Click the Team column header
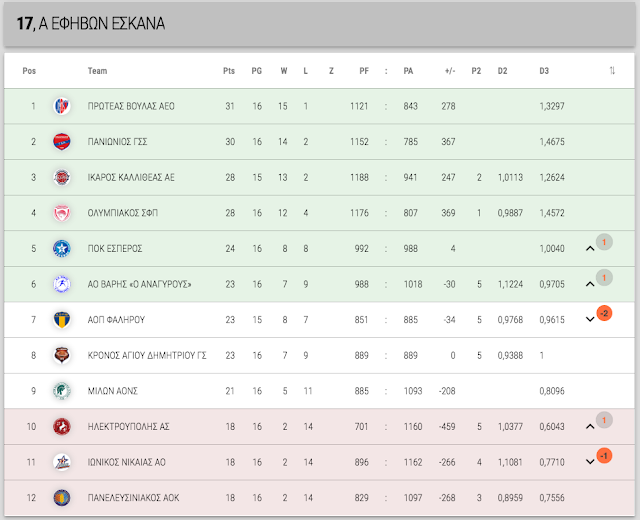Screen dimensions: 640x520 98,71
